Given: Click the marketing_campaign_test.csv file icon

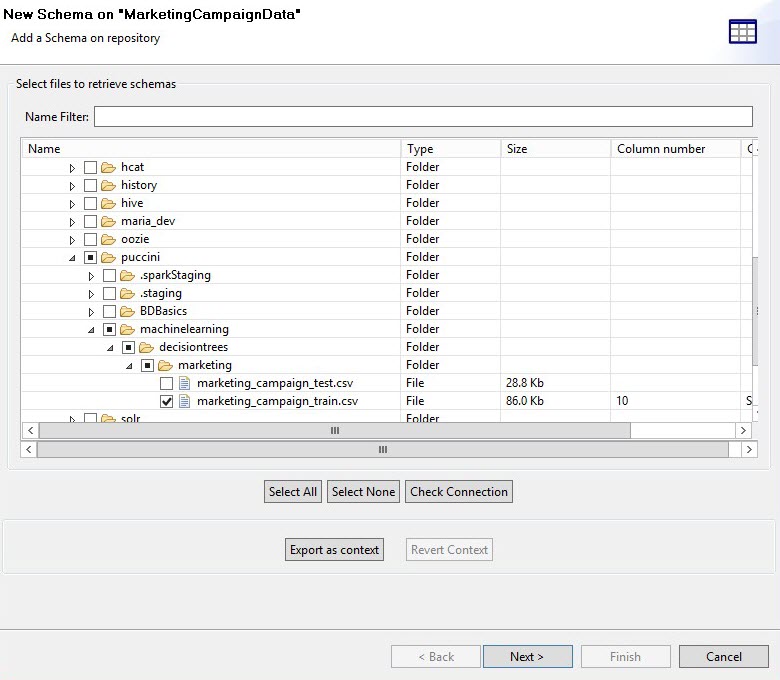Looking at the screenshot, I should tap(184, 383).
